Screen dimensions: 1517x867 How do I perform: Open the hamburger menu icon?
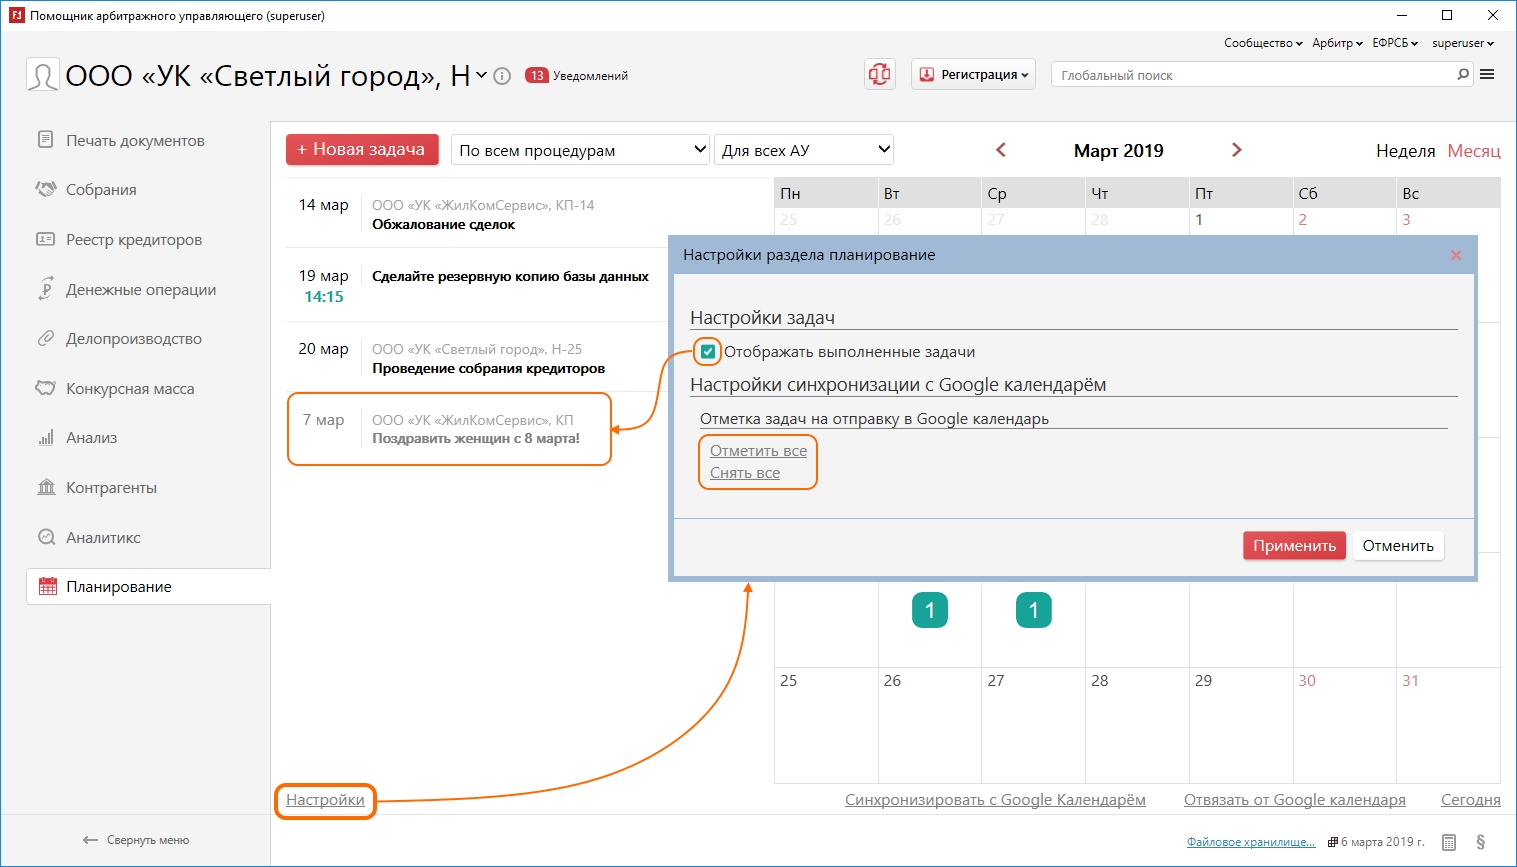pos(1487,75)
